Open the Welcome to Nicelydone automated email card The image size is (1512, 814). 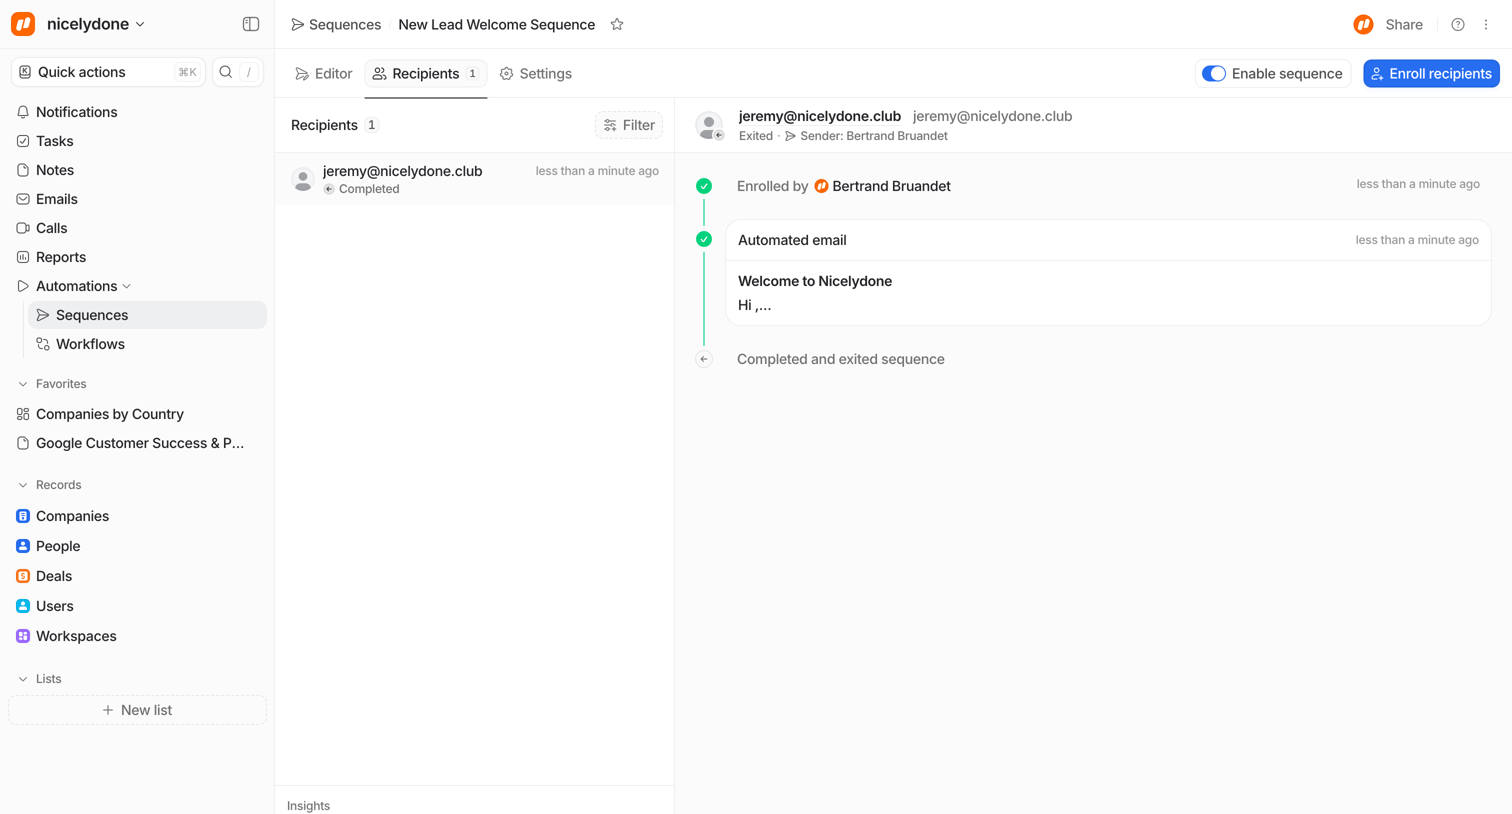pos(1108,272)
